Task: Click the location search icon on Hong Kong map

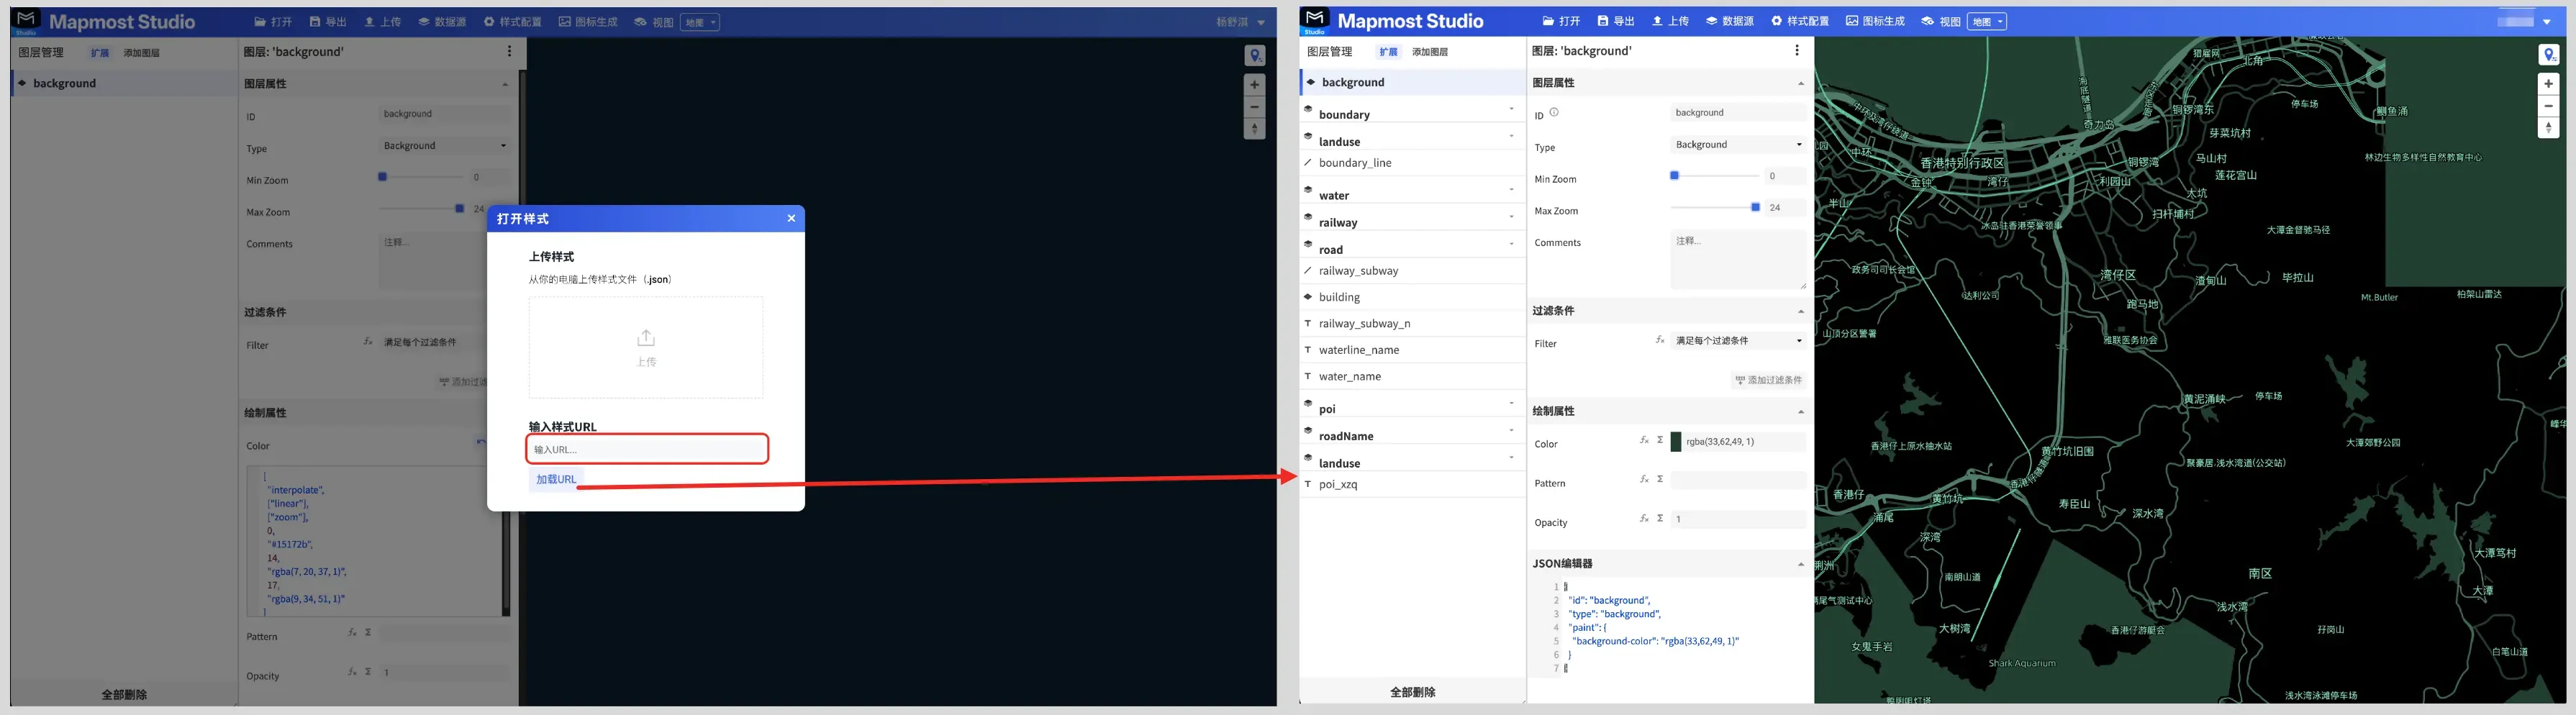Action: [x=2549, y=55]
